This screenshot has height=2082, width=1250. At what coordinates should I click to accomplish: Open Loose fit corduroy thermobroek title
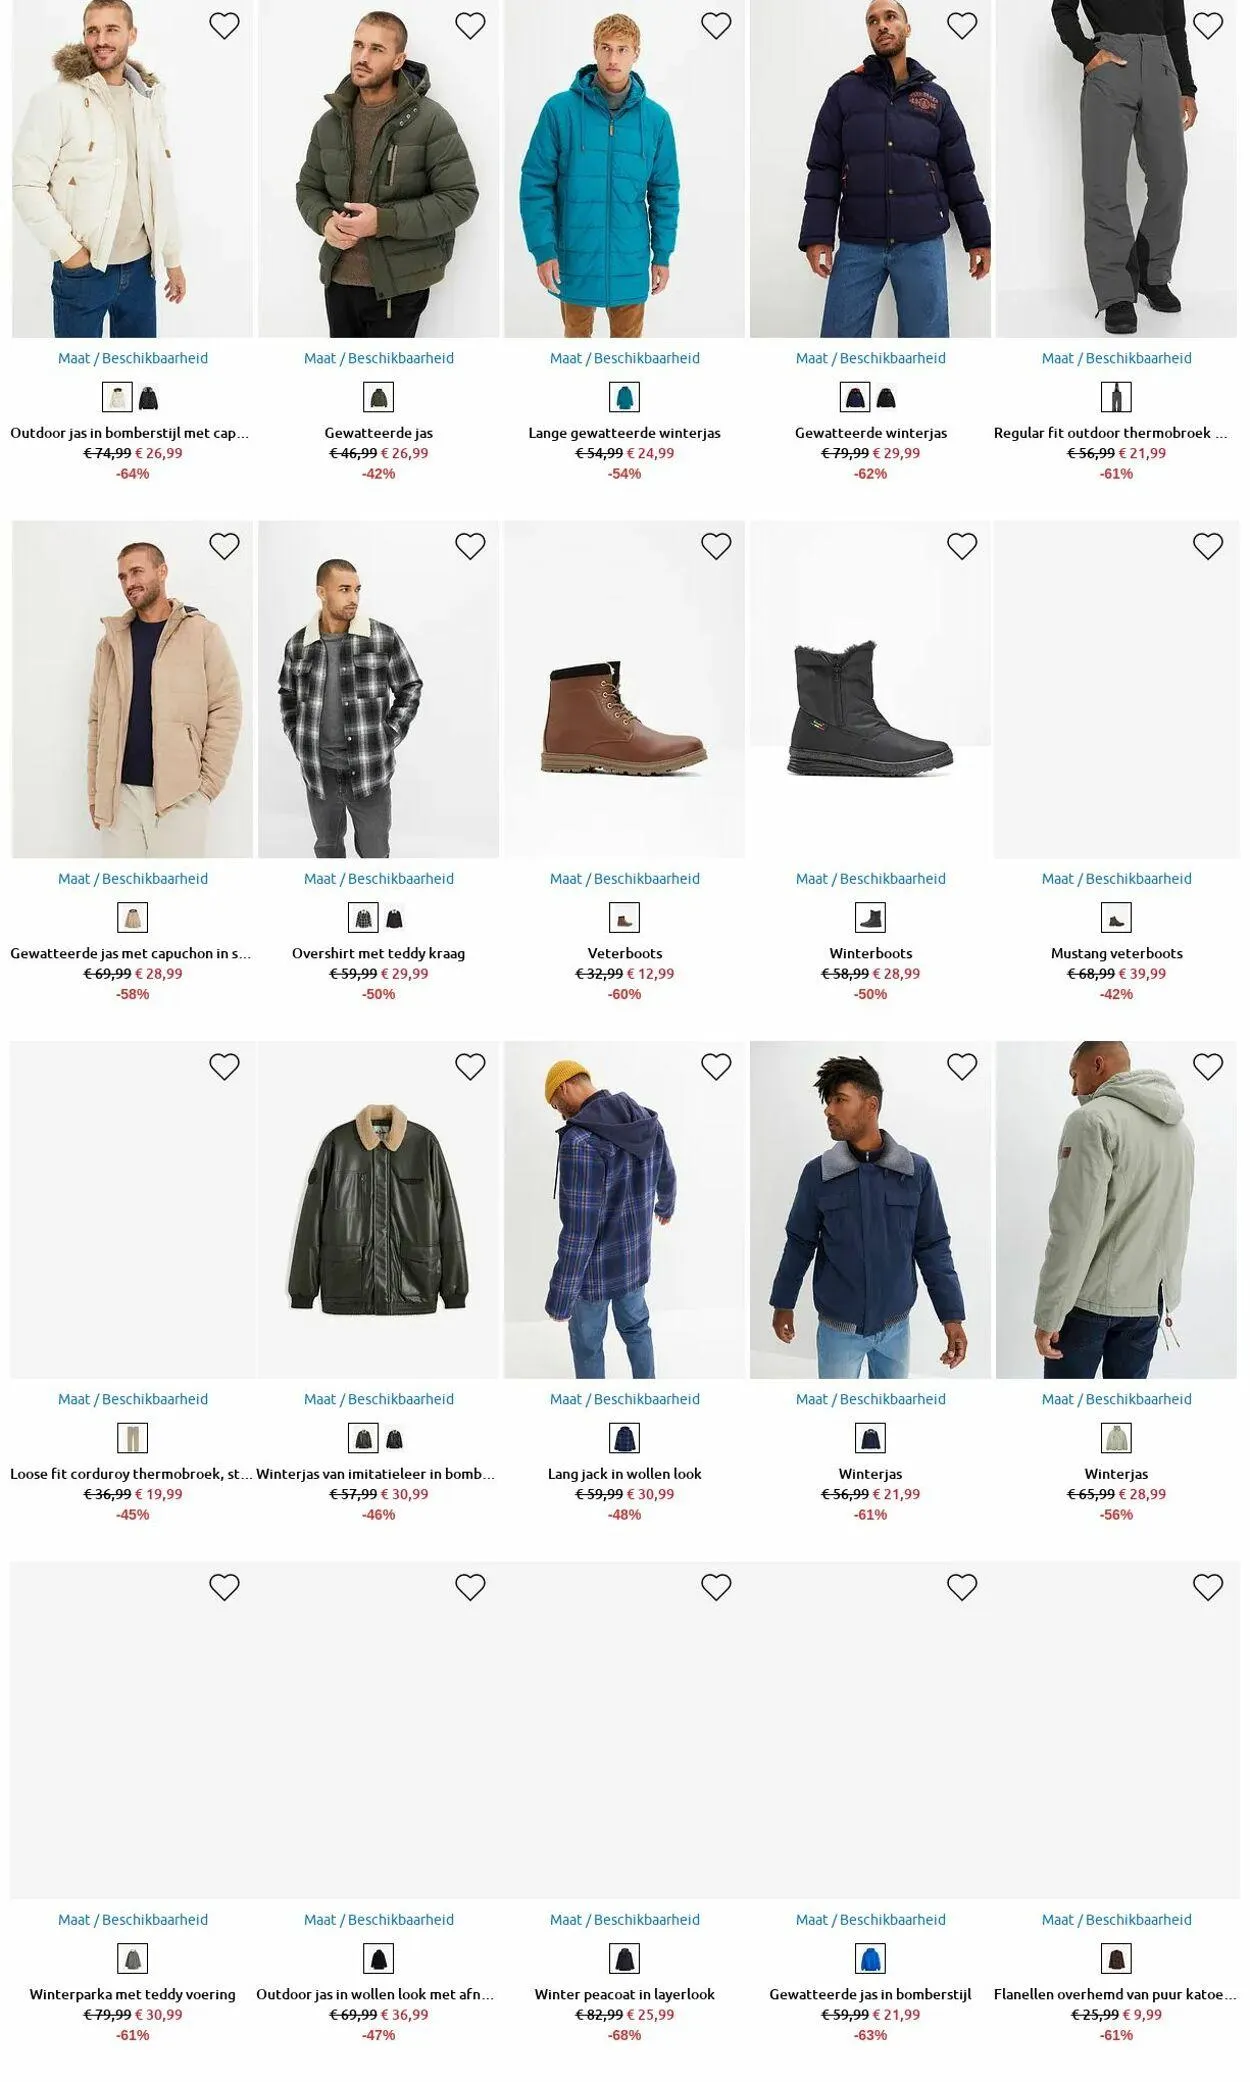coord(132,1474)
